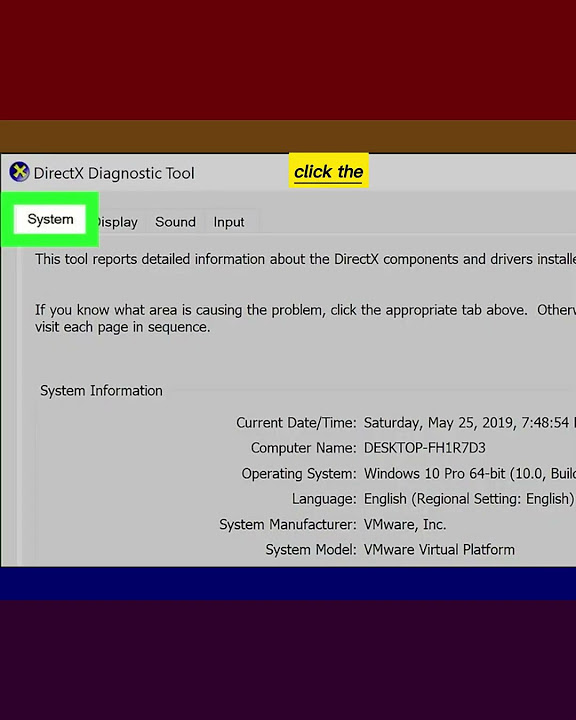Select the DESKTOP-FH1R7D3 computer name value
This screenshot has width=576, height=720.
(x=424, y=448)
